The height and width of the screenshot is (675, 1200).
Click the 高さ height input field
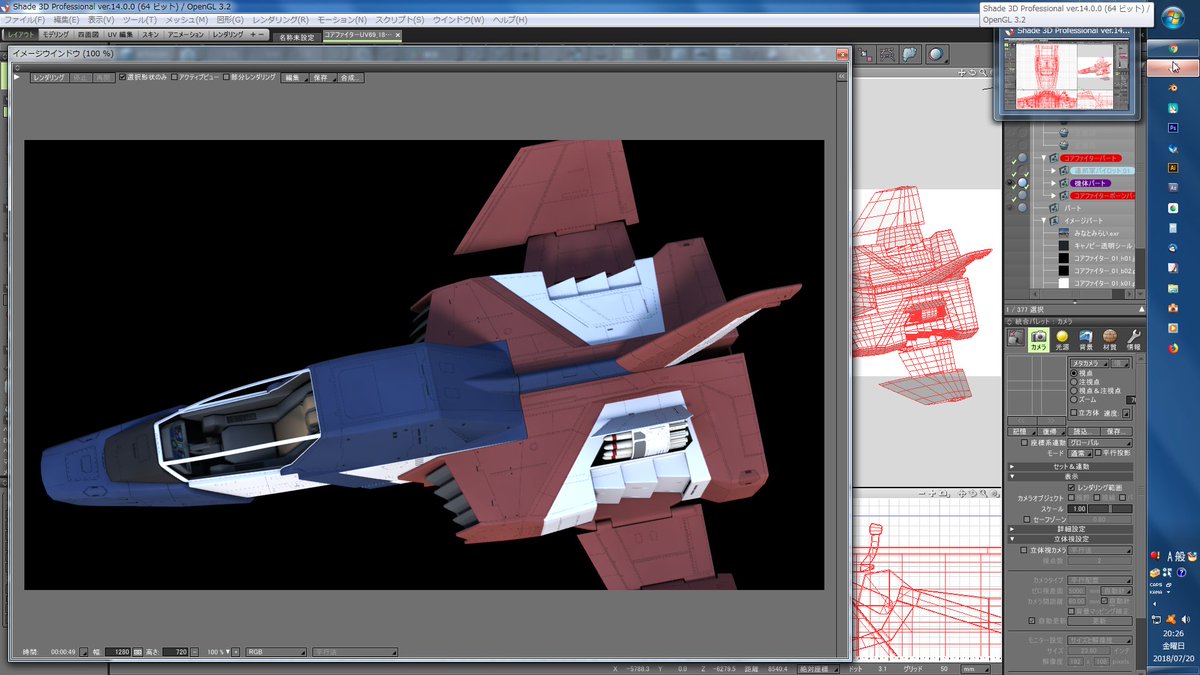coord(176,651)
